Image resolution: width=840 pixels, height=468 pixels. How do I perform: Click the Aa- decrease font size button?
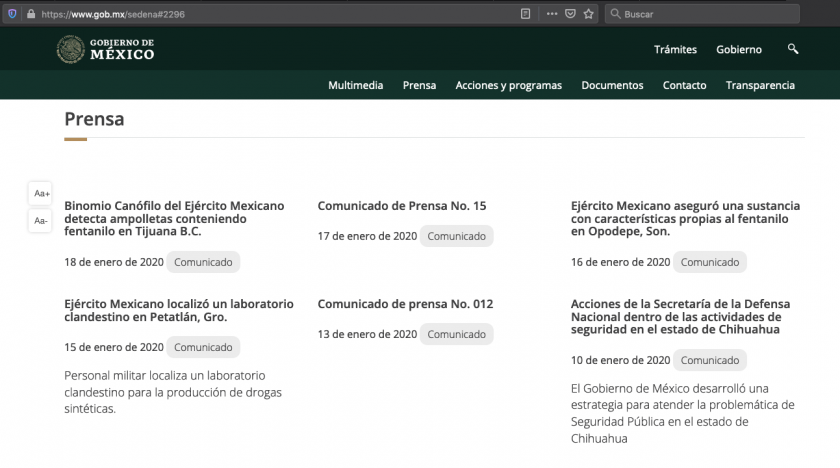tap(41, 220)
